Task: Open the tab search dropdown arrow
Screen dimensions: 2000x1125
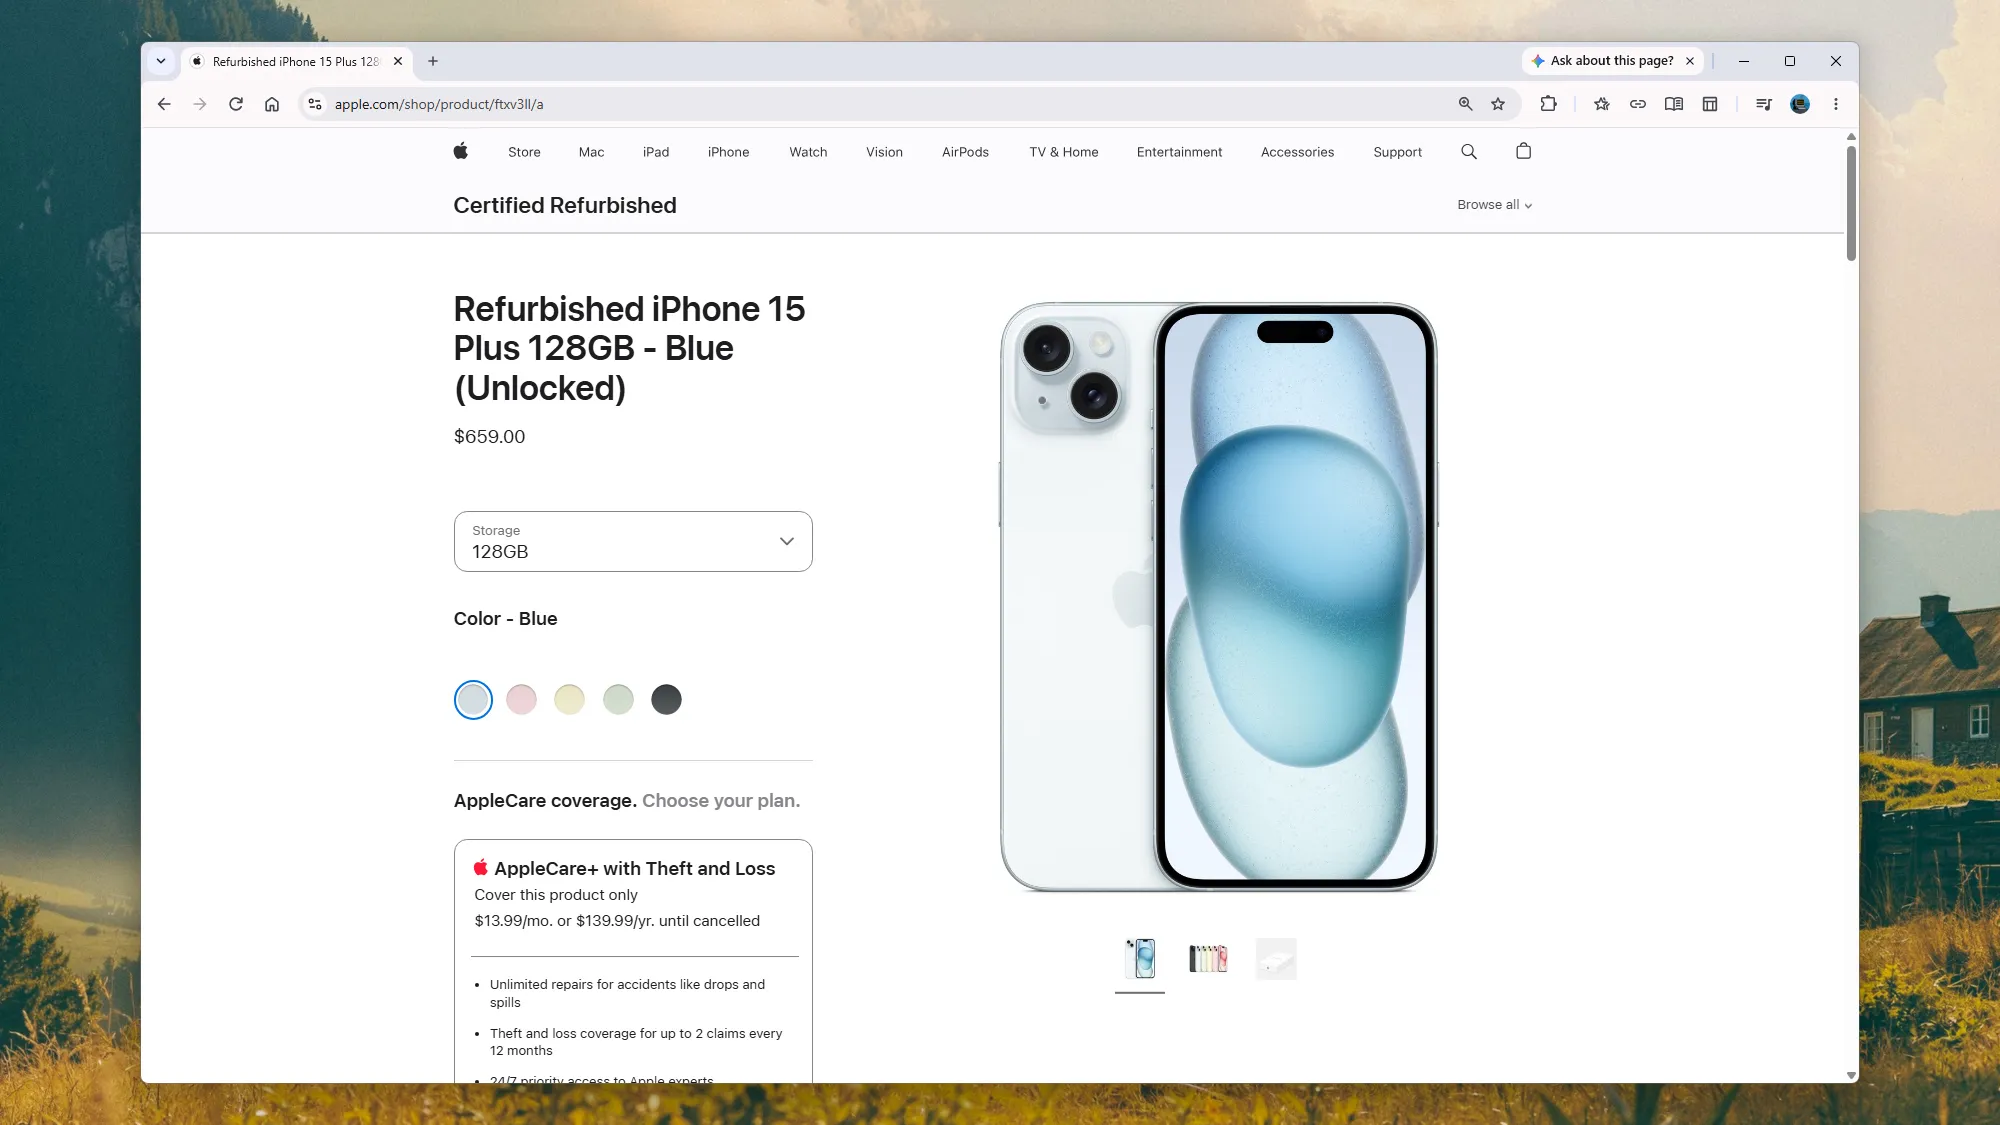Action: 161,61
